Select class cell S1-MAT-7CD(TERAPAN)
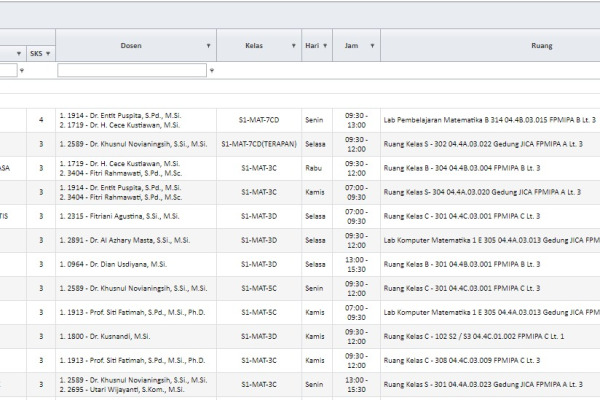The image size is (600, 400). (259, 144)
